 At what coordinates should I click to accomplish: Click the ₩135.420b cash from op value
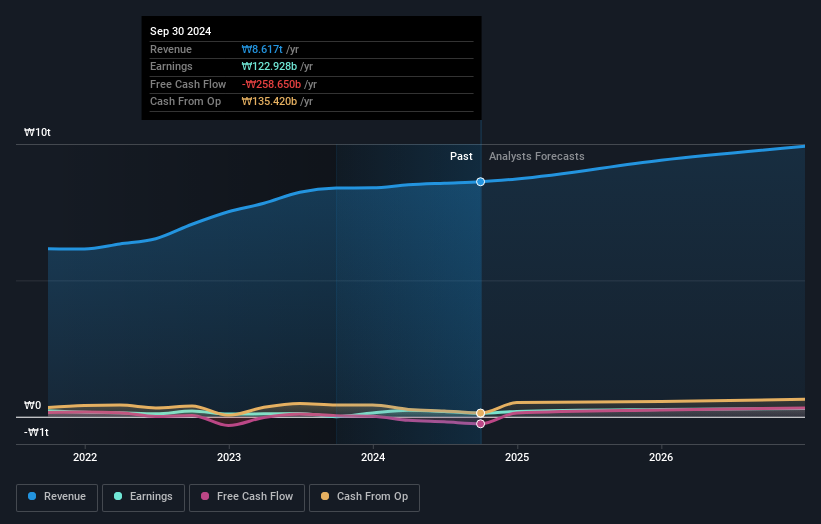pyautogui.click(x=269, y=102)
